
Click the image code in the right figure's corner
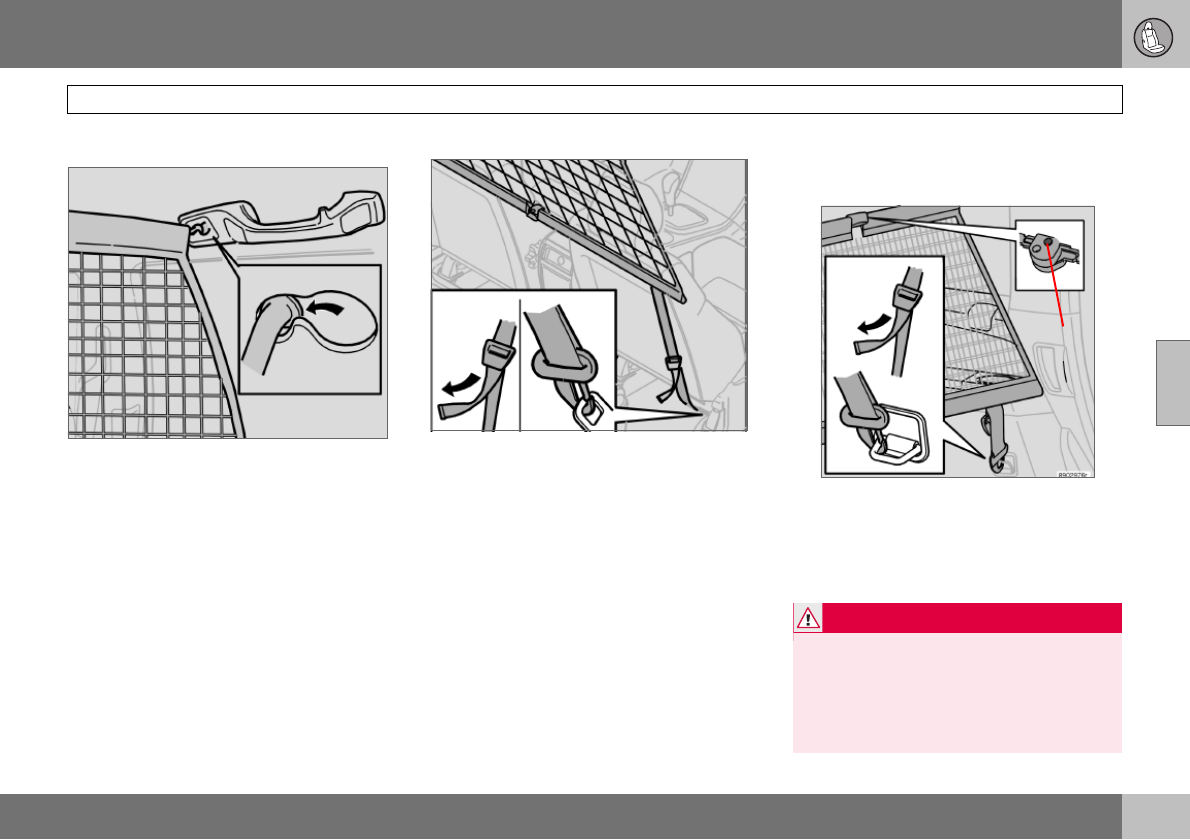coord(1072,475)
